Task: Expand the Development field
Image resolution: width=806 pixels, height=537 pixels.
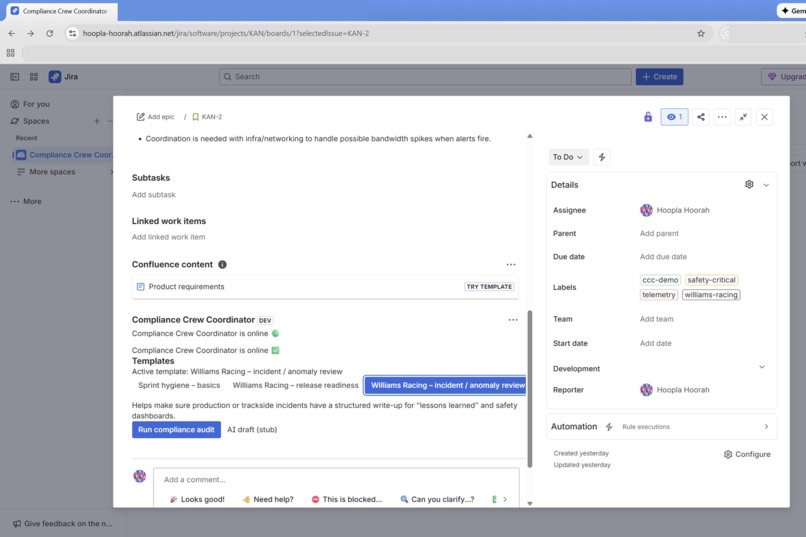Action: pos(762,367)
